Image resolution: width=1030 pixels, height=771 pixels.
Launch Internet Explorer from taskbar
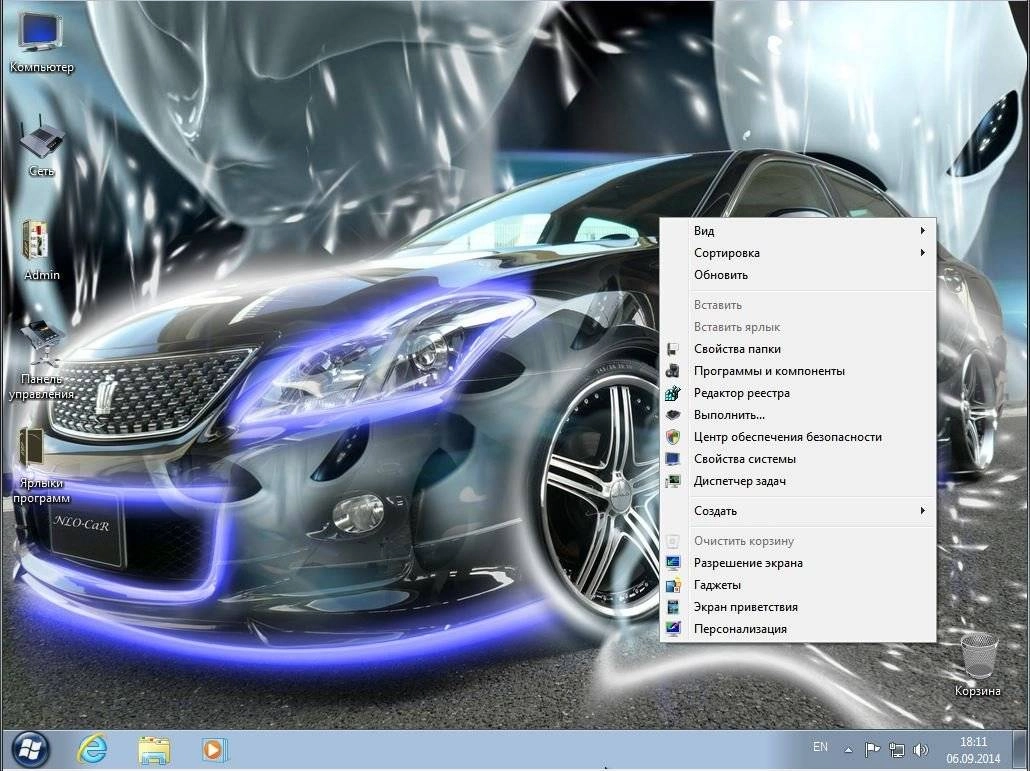(x=92, y=750)
